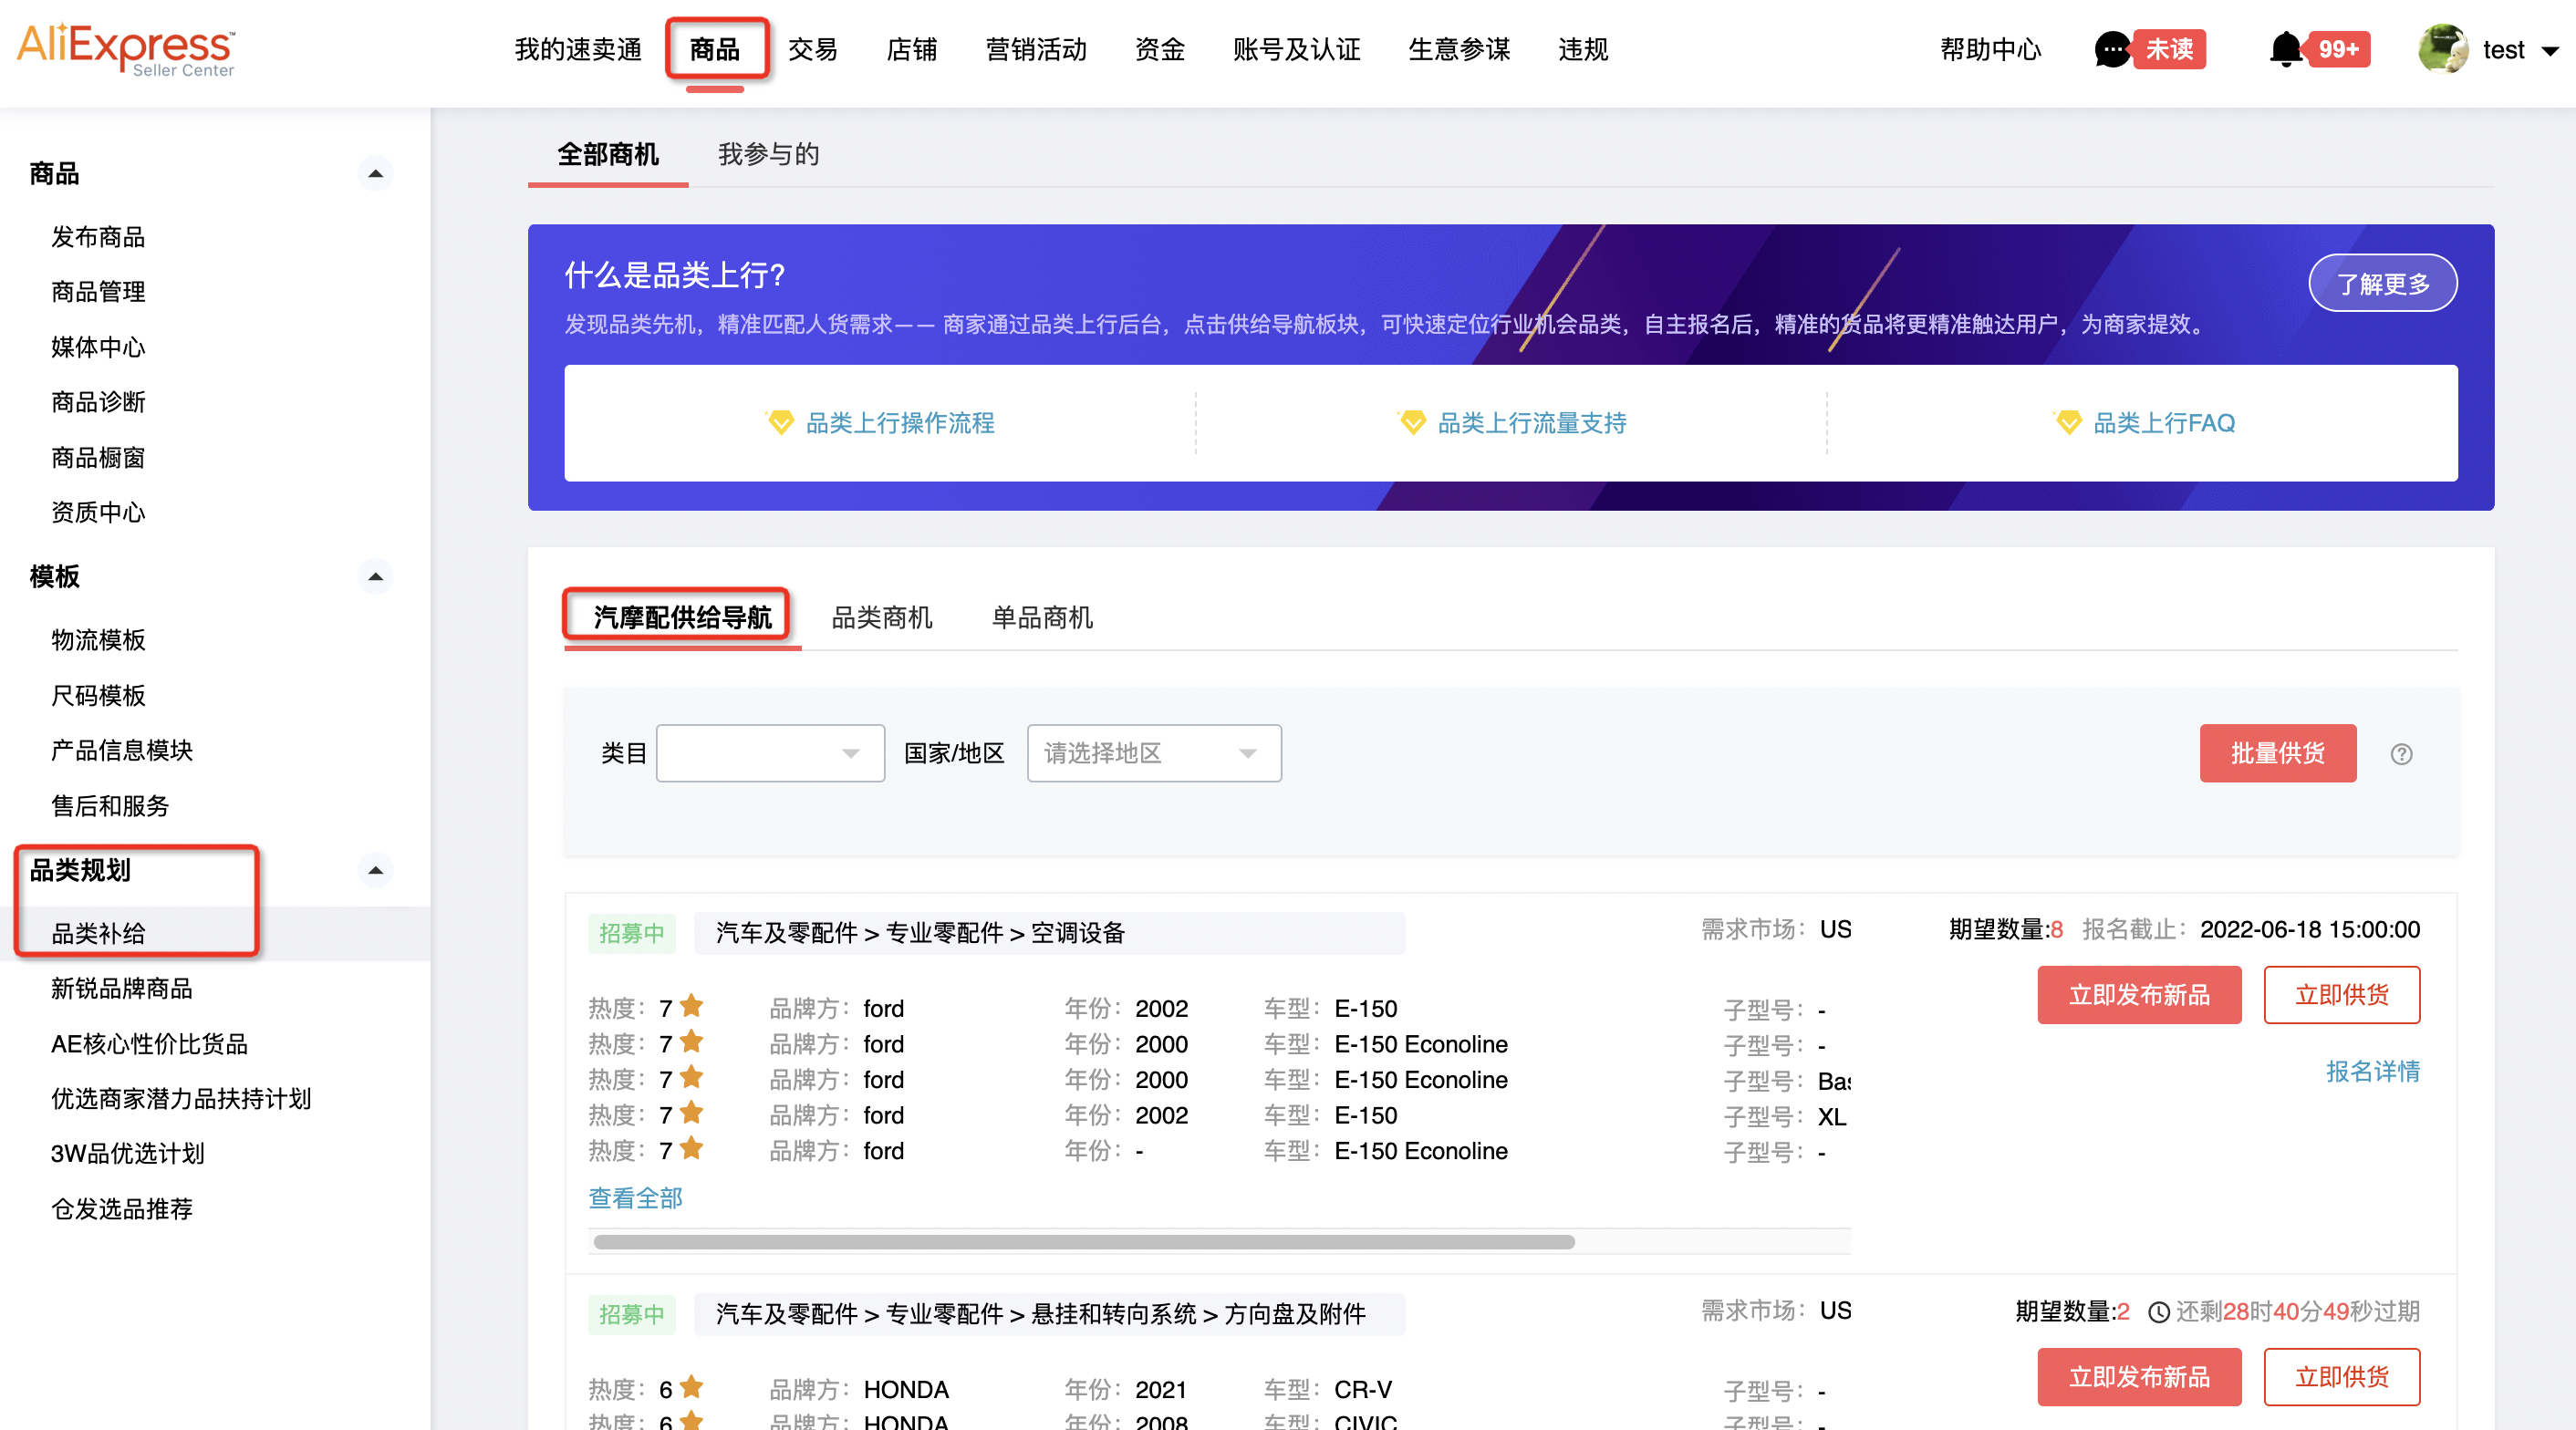Click 查看全部 link

point(635,1198)
